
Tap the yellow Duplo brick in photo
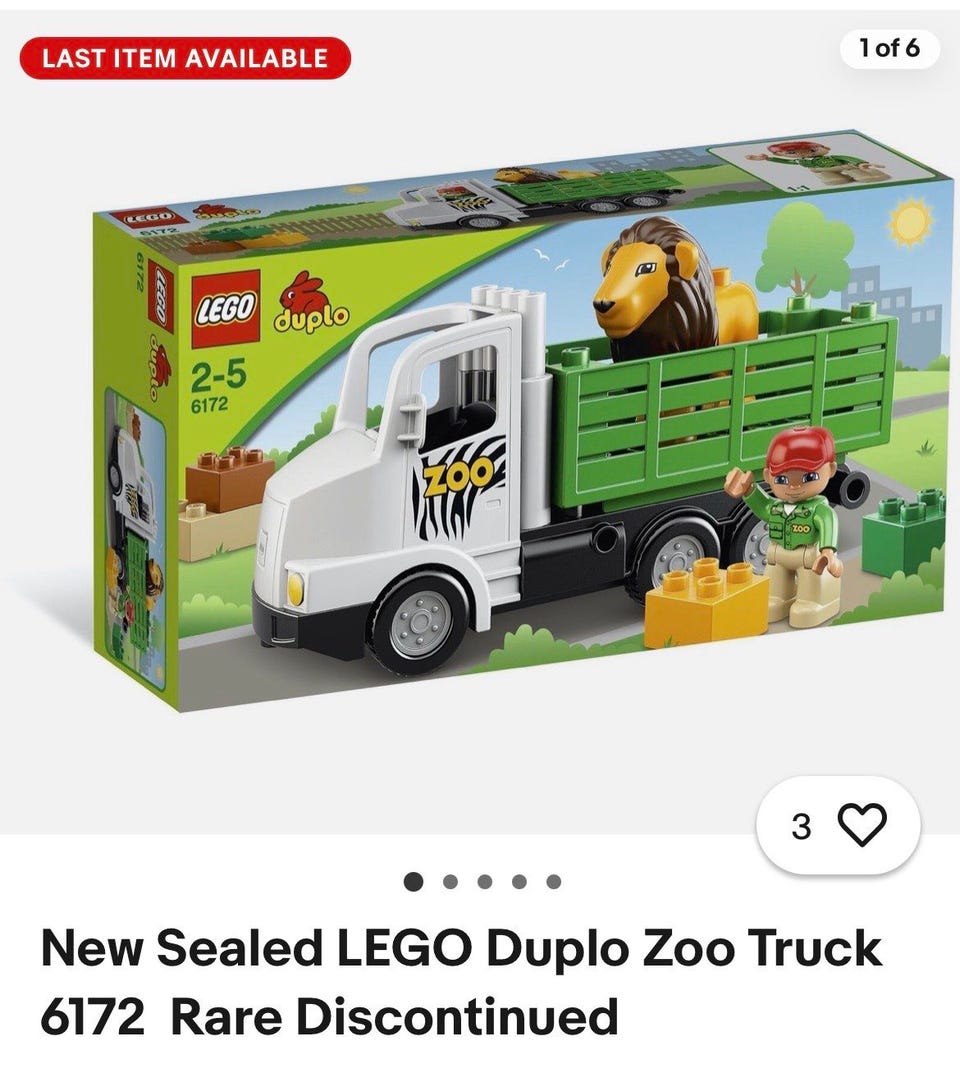[x=706, y=602]
